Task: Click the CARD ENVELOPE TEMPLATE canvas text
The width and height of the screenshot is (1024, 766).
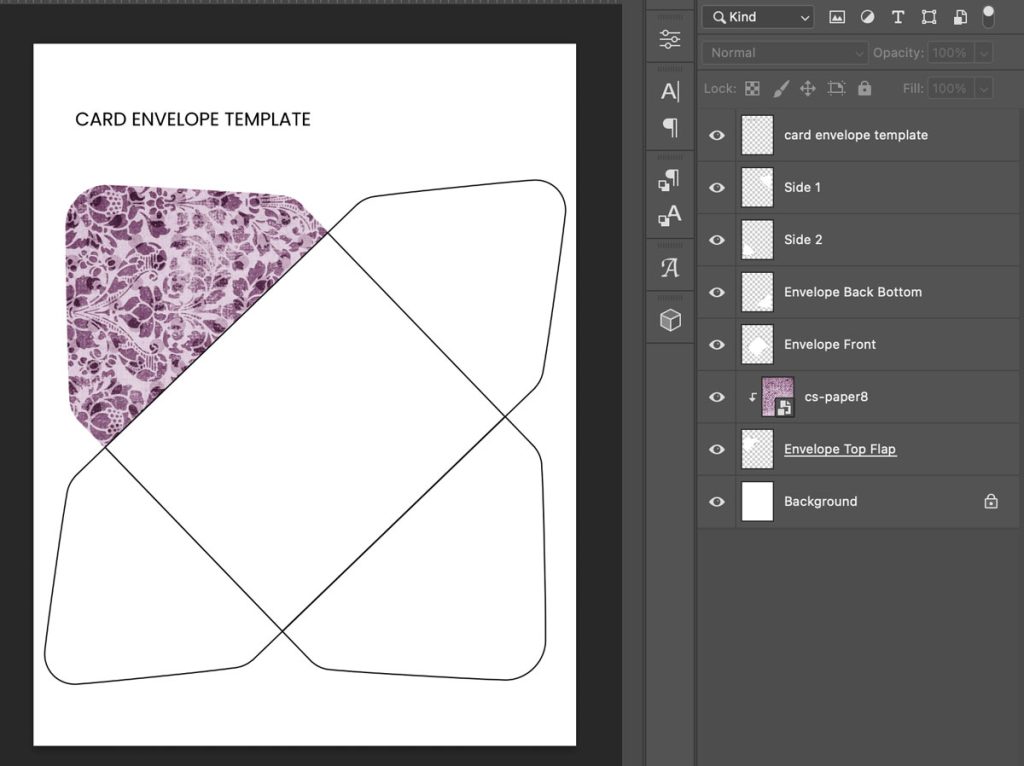Action: (x=193, y=120)
